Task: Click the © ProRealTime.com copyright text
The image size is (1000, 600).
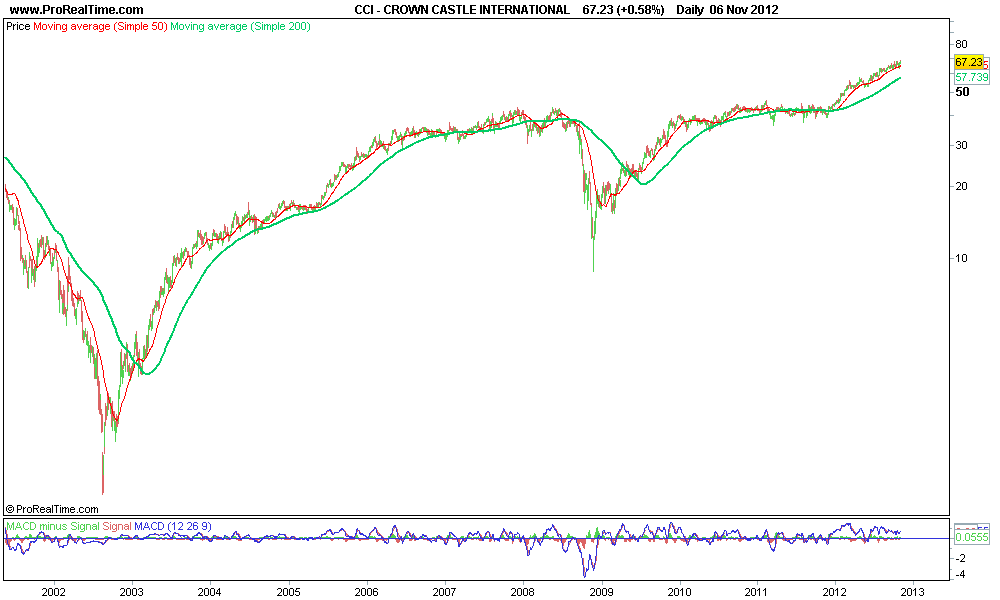Action: pos(52,509)
